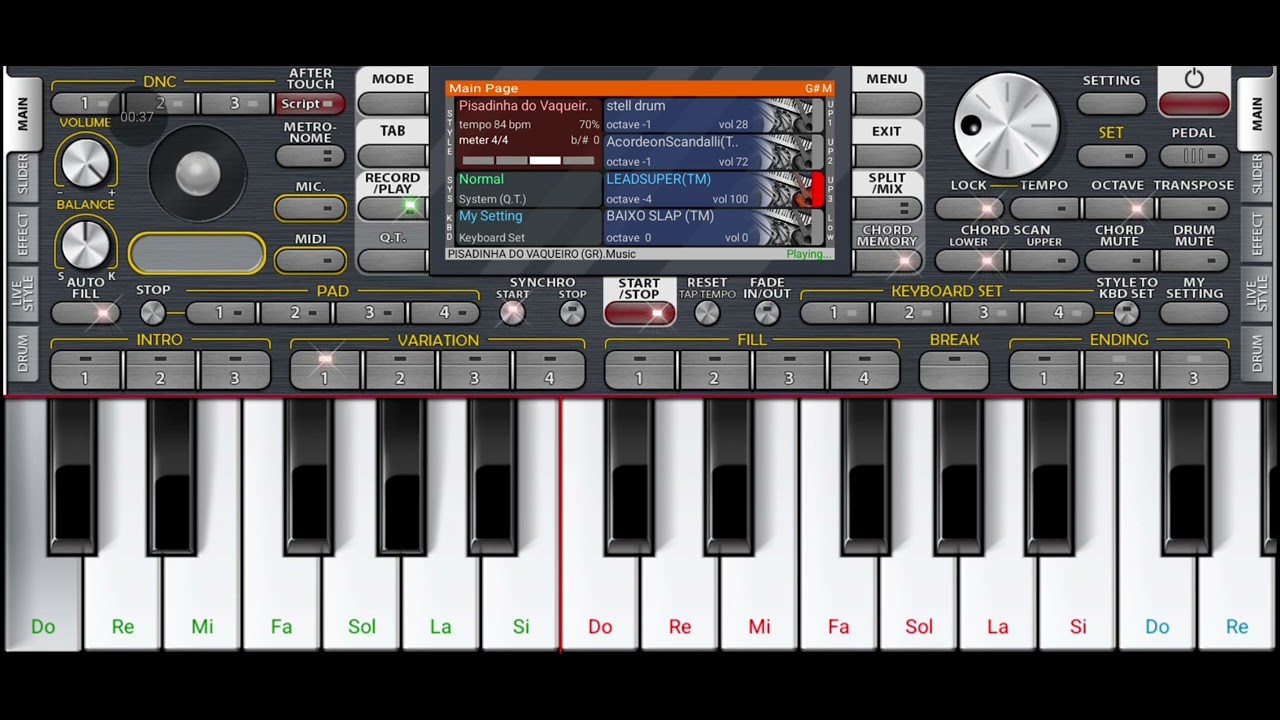Click the STOP round knob next to PAD
The height and width of the screenshot is (720, 1280).
pyautogui.click(x=152, y=313)
